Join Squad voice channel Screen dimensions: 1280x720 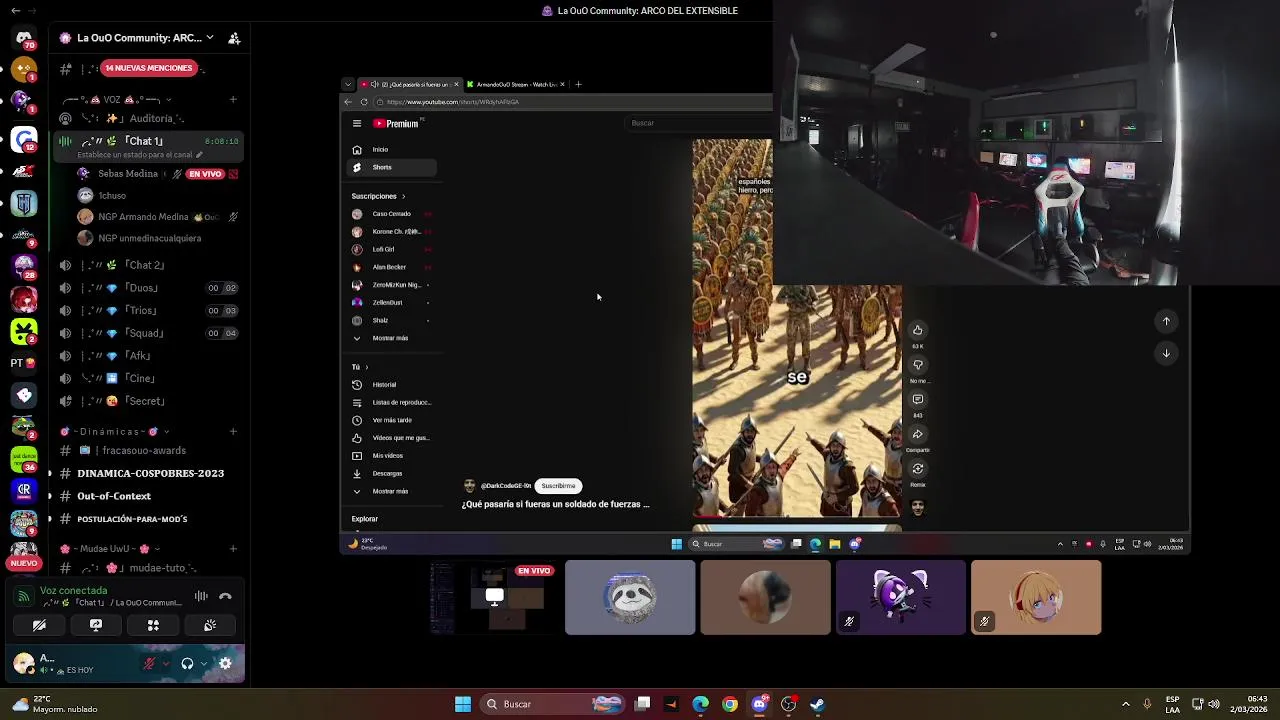click(150, 333)
